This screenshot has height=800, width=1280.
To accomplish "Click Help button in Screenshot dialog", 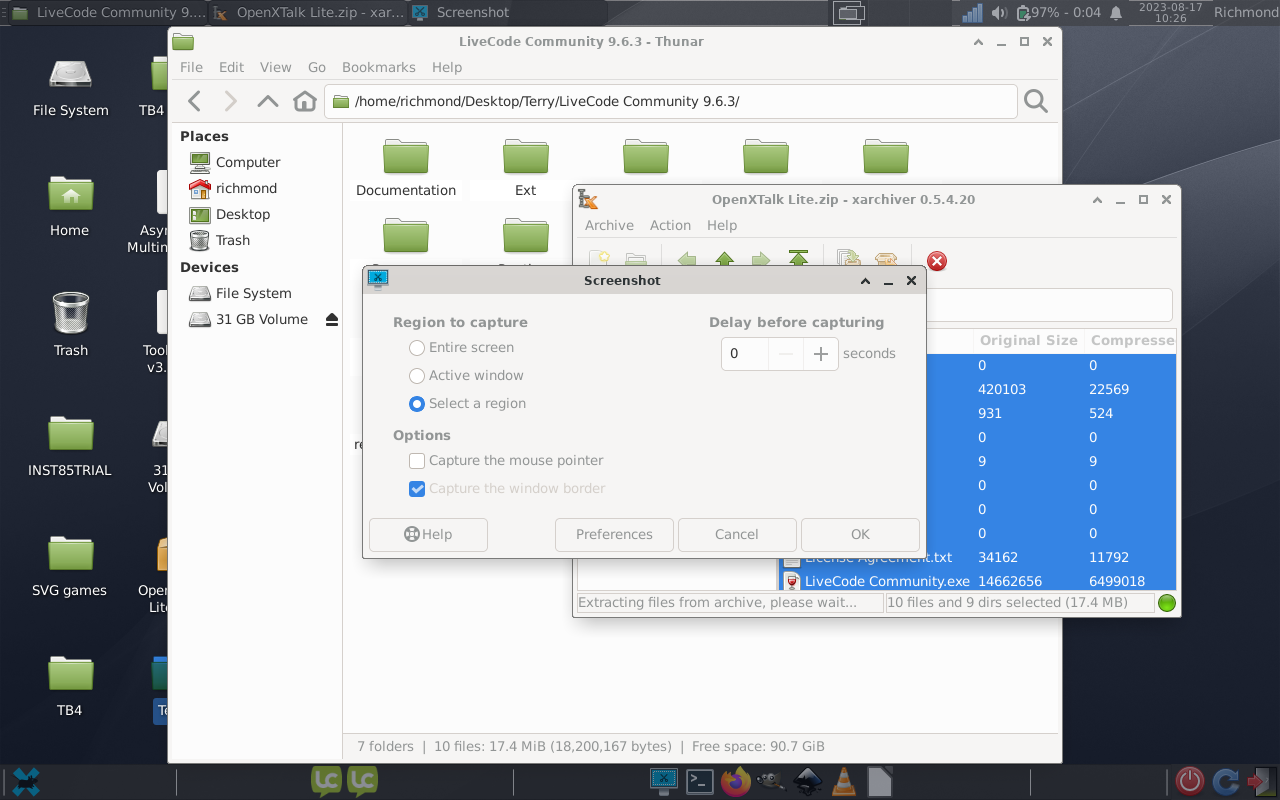I will [x=428, y=534].
